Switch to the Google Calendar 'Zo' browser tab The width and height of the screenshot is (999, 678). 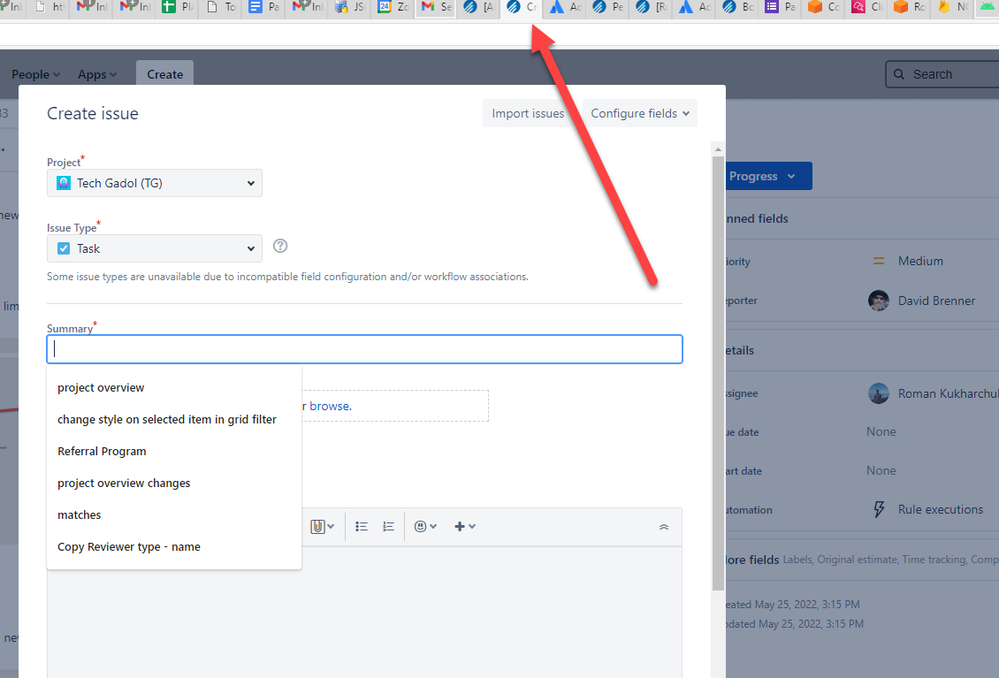tap(393, 7)
